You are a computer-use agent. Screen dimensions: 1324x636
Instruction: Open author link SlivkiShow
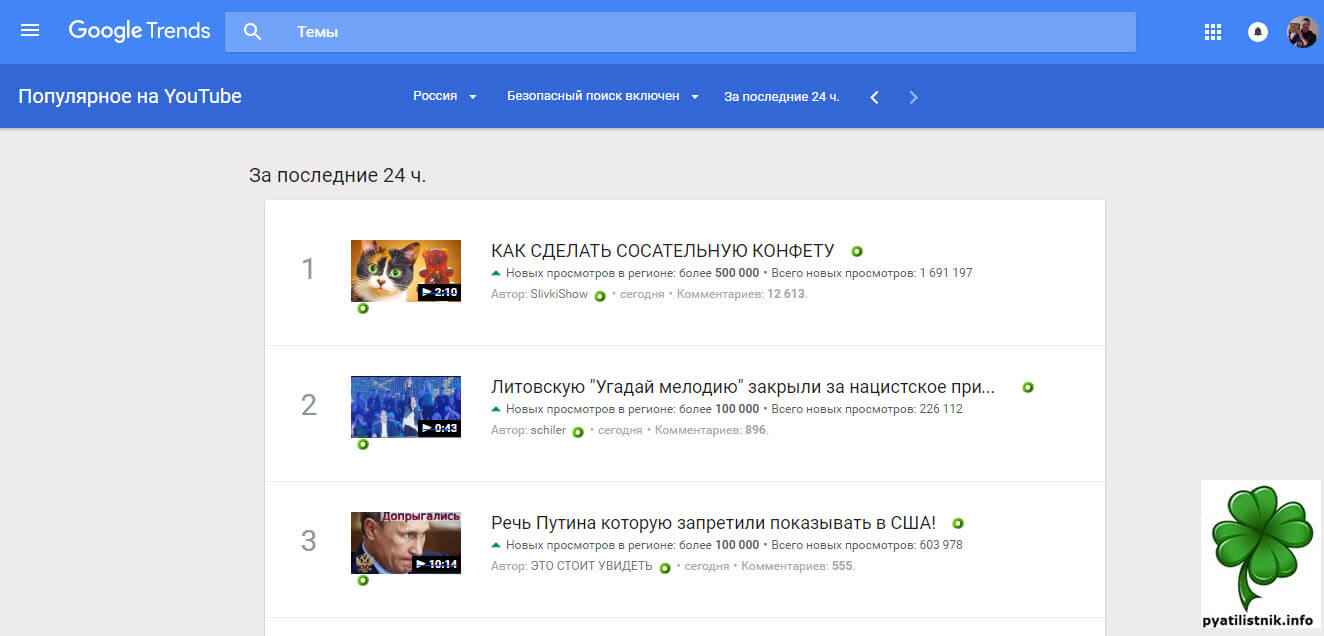pyautogui.click(x=559, y=294)
